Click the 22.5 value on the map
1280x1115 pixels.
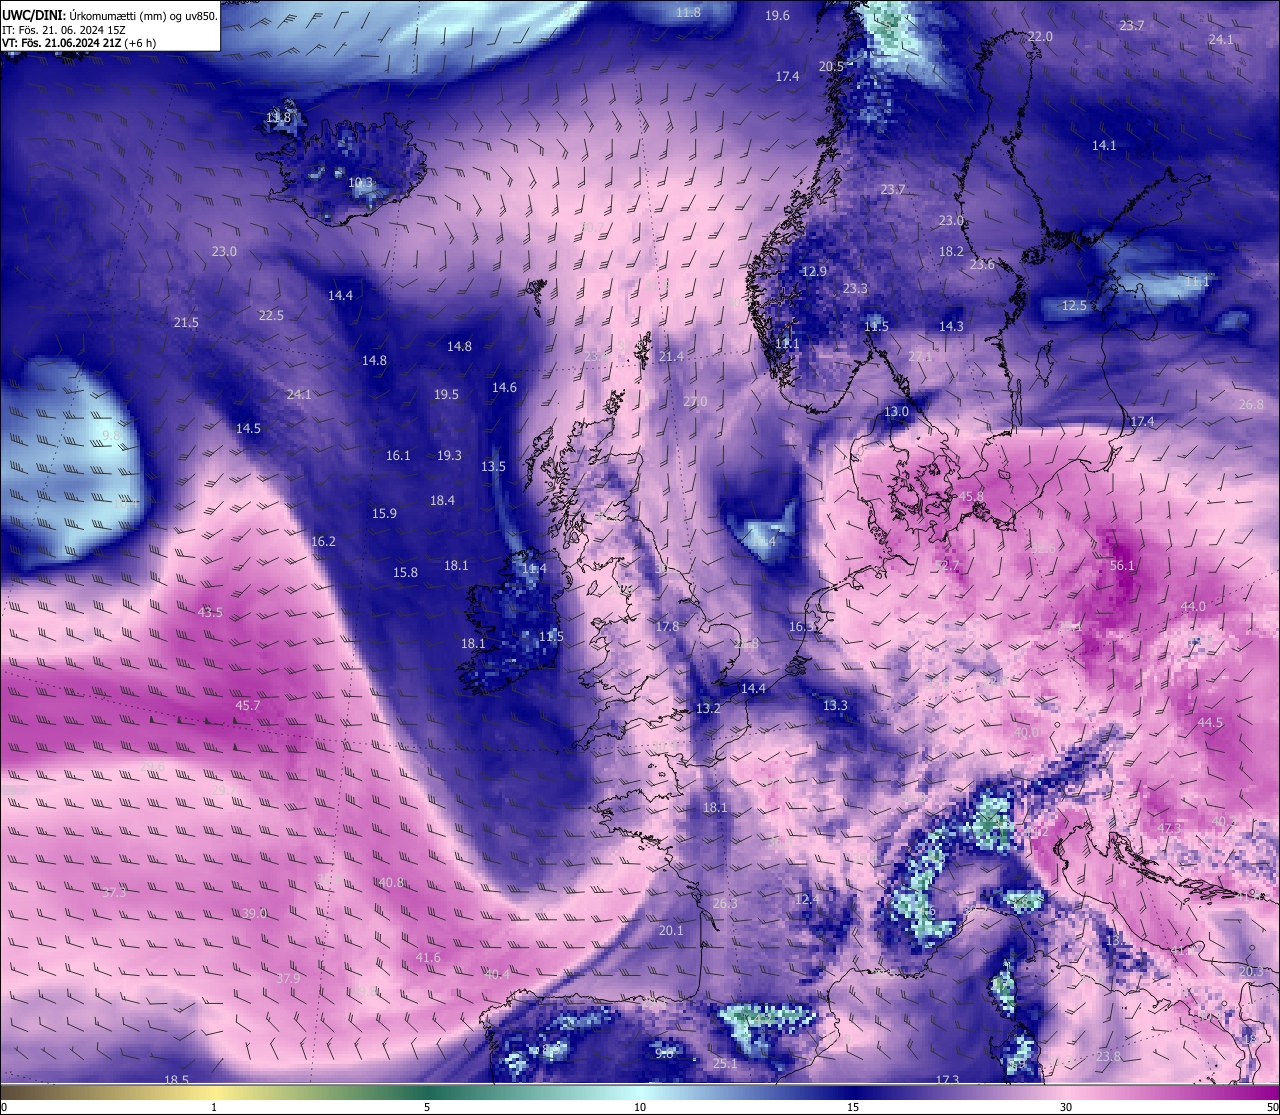271,316
